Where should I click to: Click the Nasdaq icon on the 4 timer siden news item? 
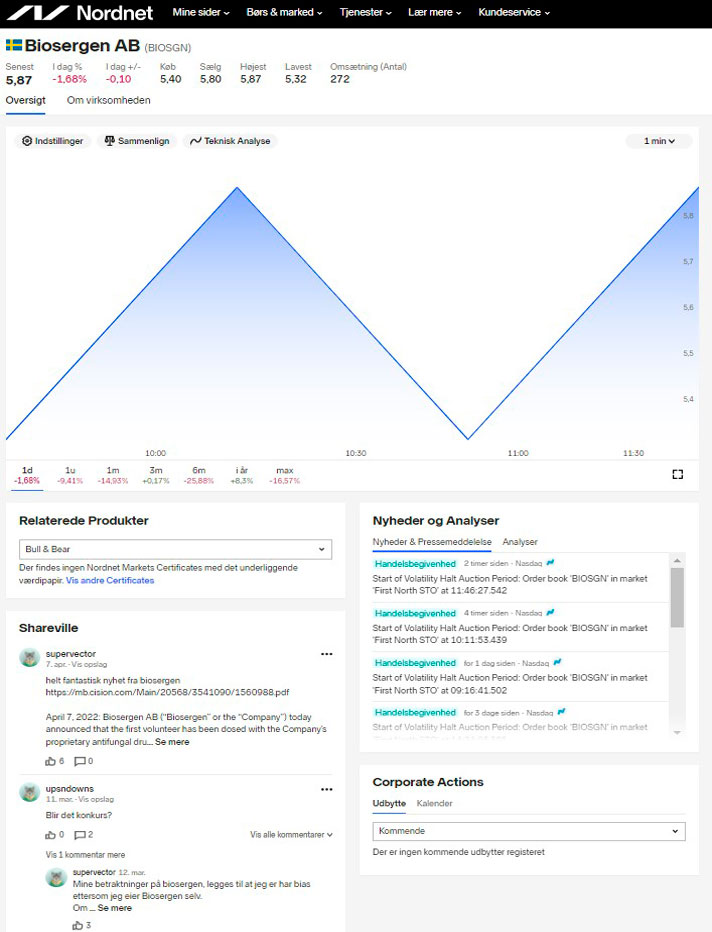(550, 612)
